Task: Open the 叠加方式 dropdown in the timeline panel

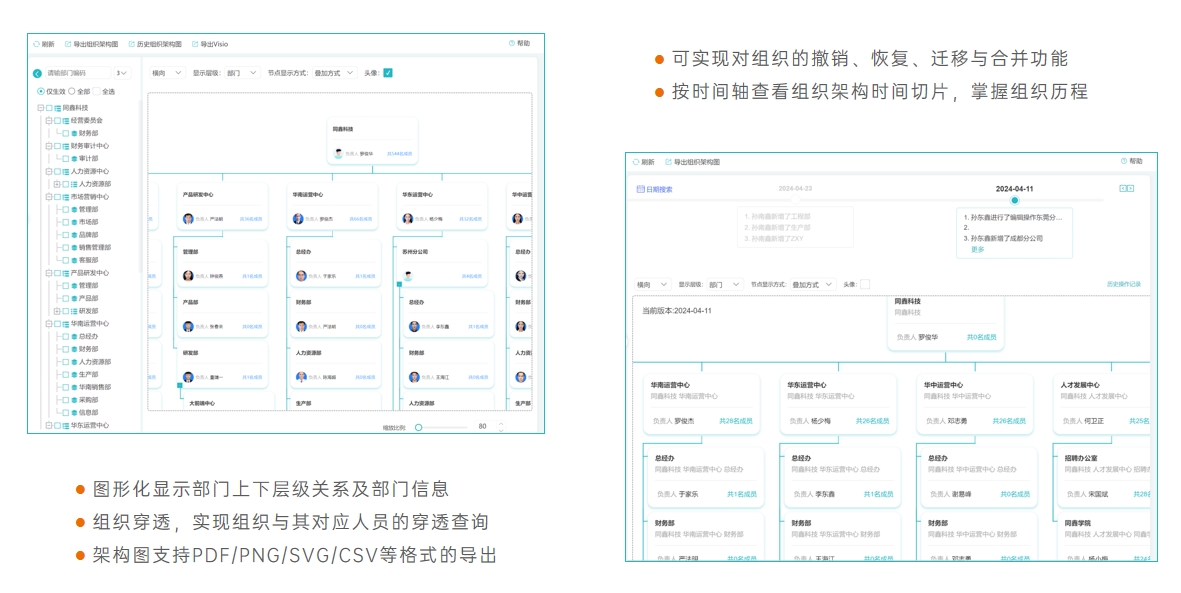Action: click(812, 285)
